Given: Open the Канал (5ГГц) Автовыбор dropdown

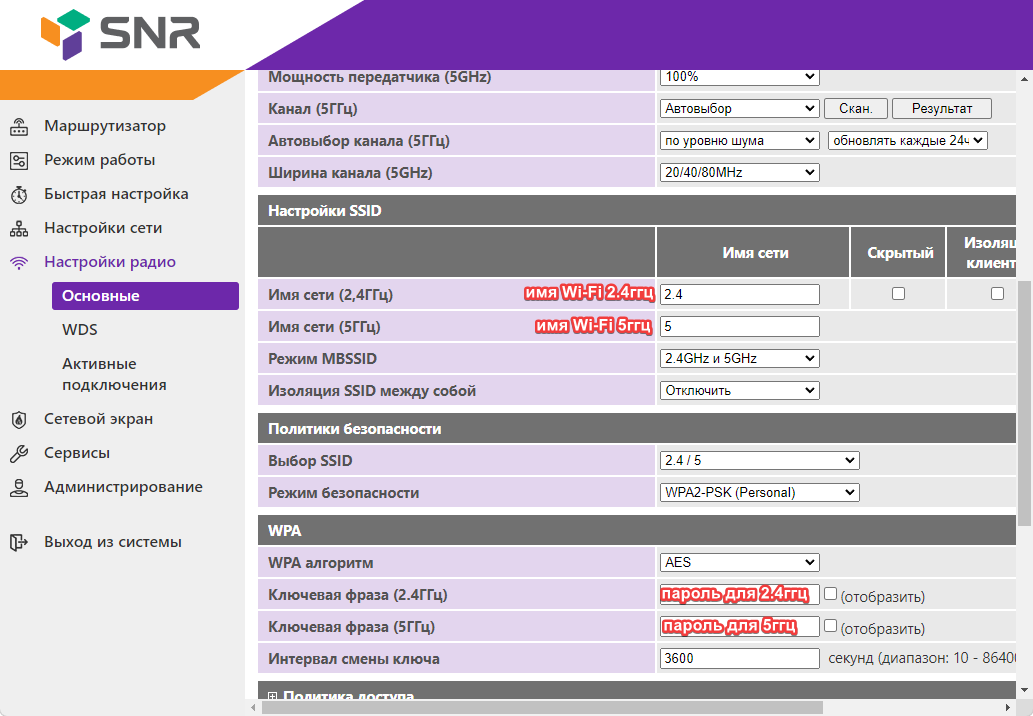Looking at the screenshot, I should 739,109.
